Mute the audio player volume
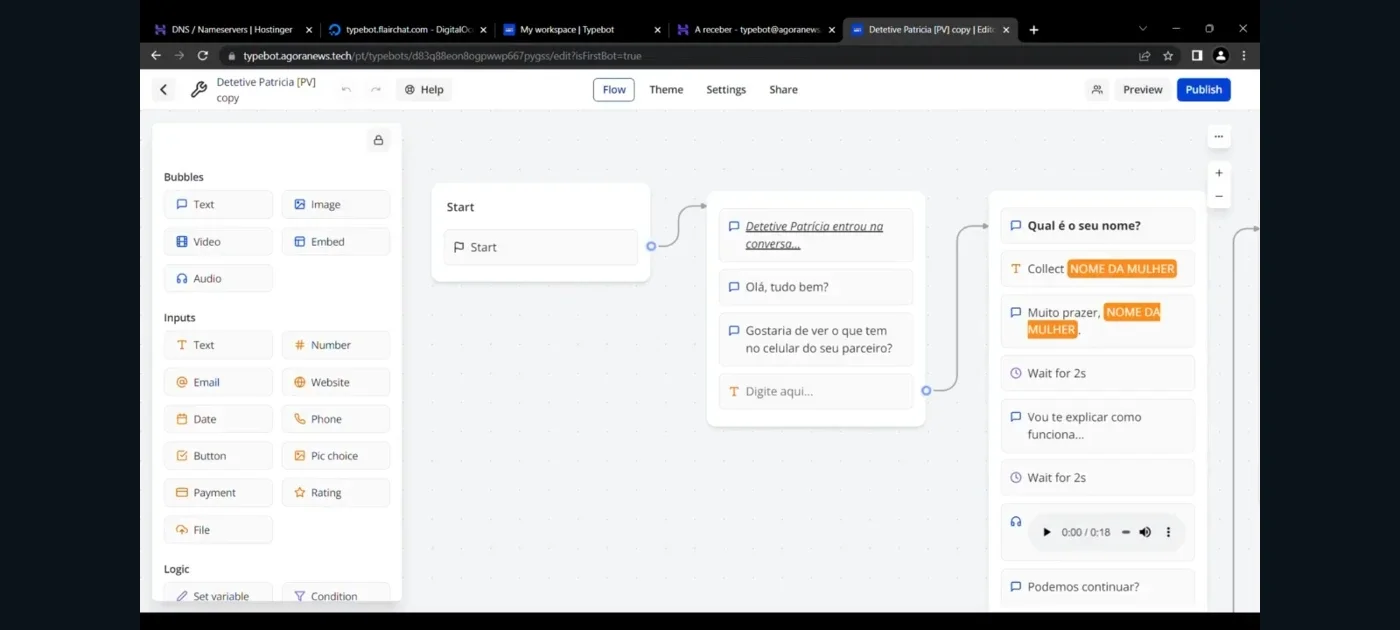This screenshot has width=1400, height=630. pyautogui.click(x=1145, y=532)
